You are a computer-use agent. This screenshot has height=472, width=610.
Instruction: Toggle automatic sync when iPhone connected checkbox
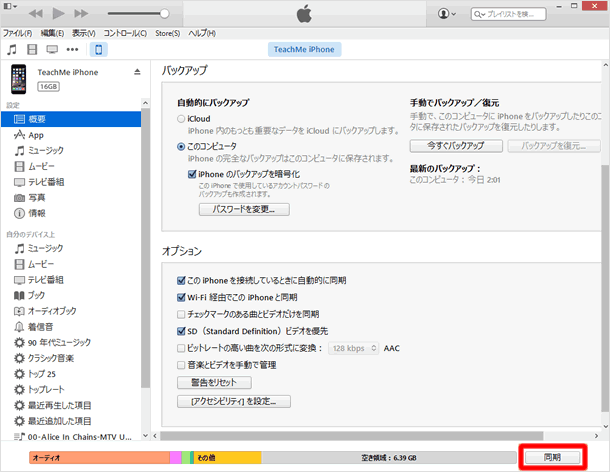[181, 281]
